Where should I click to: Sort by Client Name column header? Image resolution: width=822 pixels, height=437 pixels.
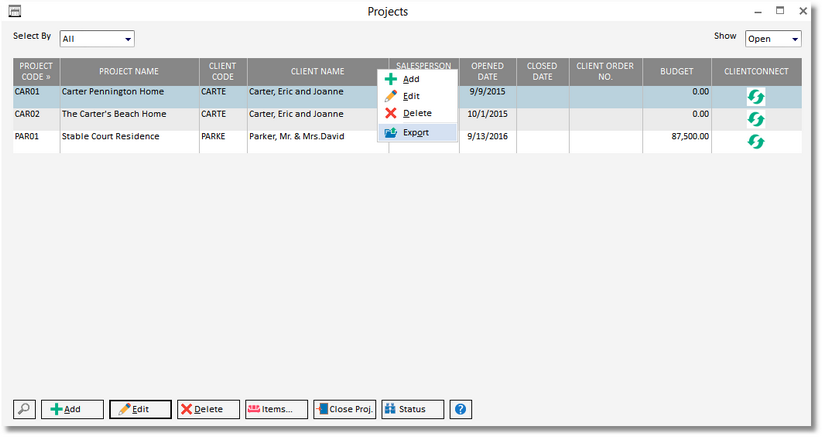pyautogui.click(x=318, y=72)
